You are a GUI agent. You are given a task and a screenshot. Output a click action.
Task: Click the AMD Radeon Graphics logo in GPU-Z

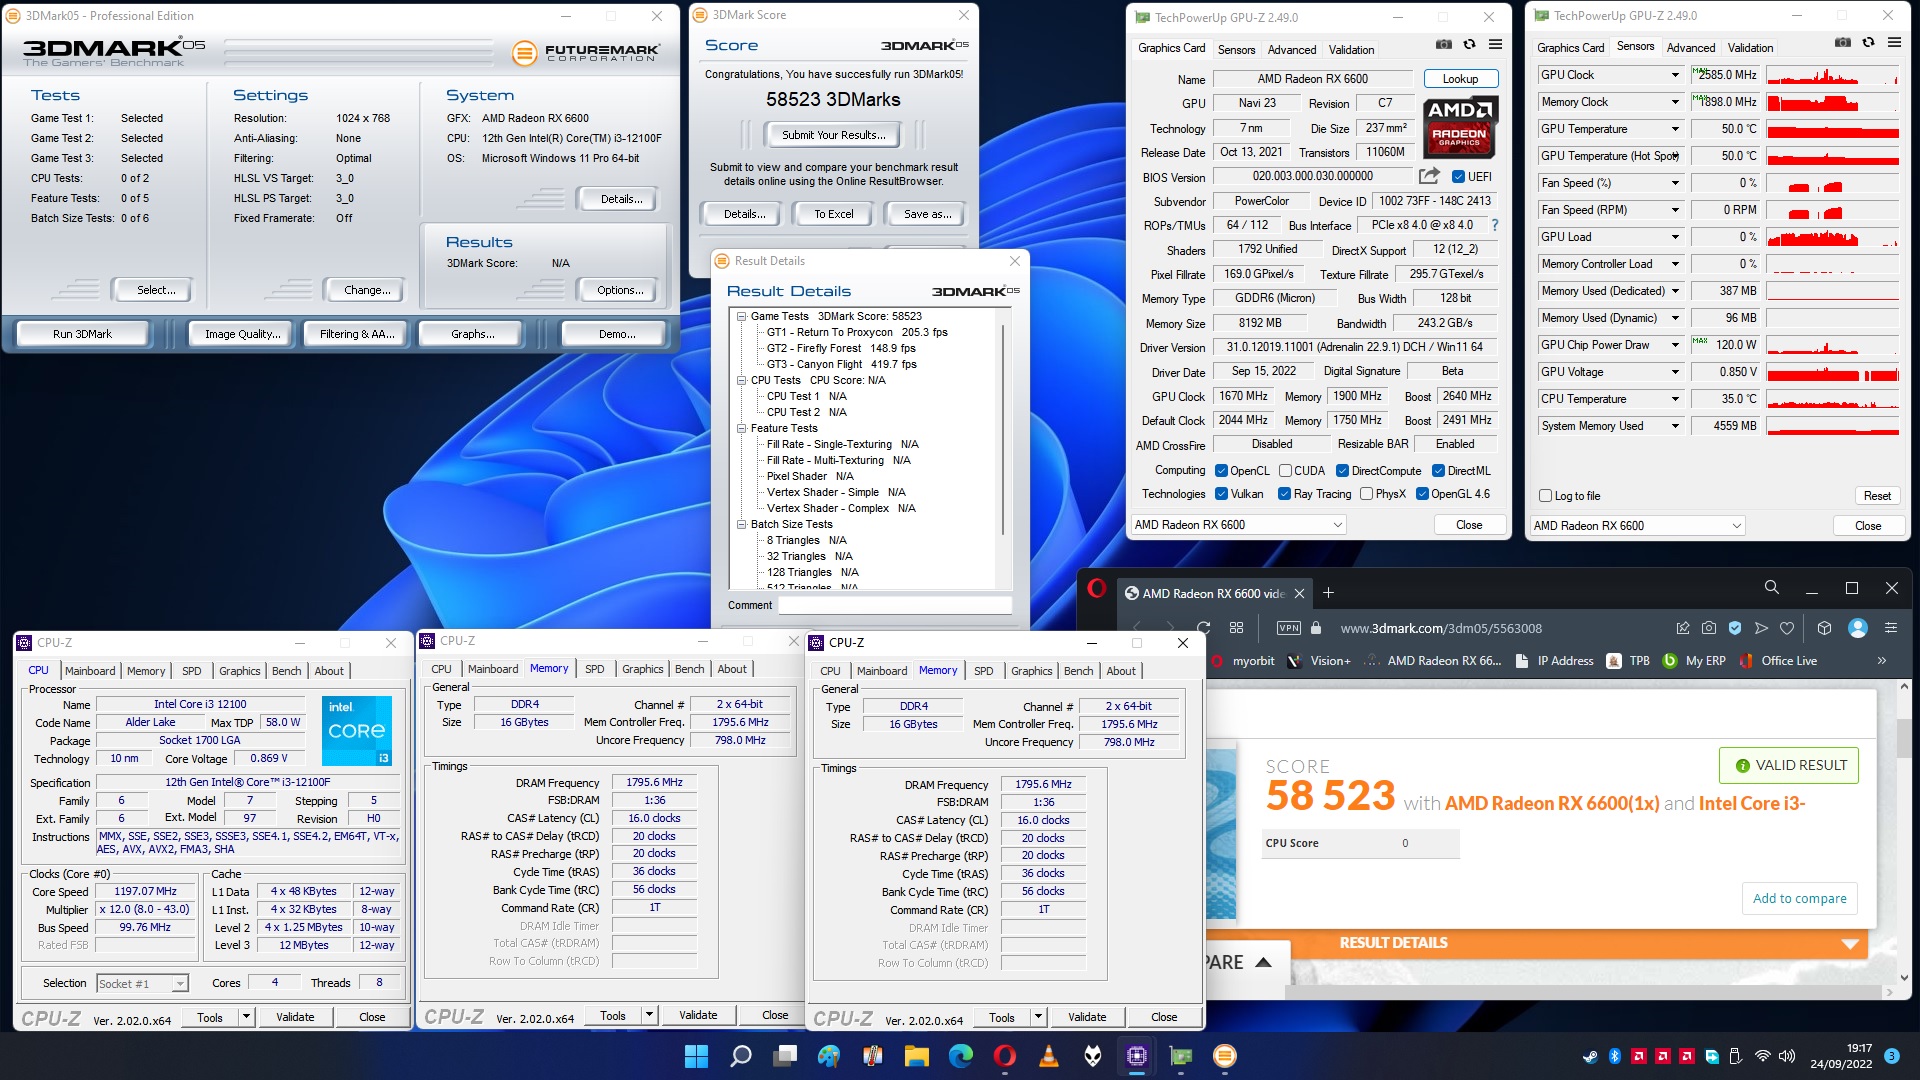click(1459, 127)
